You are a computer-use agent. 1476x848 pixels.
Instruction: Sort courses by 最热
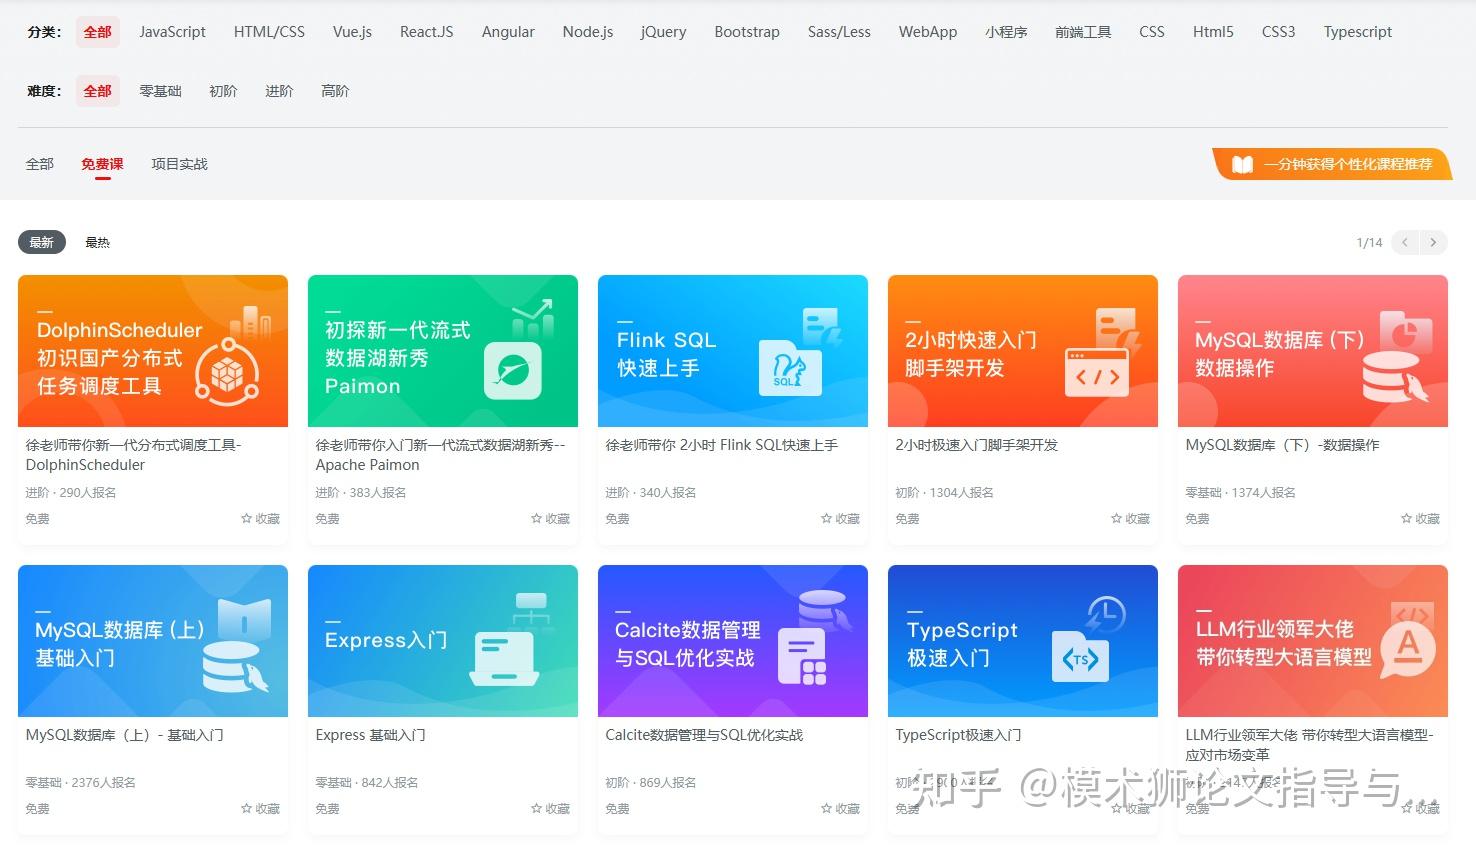97,242
